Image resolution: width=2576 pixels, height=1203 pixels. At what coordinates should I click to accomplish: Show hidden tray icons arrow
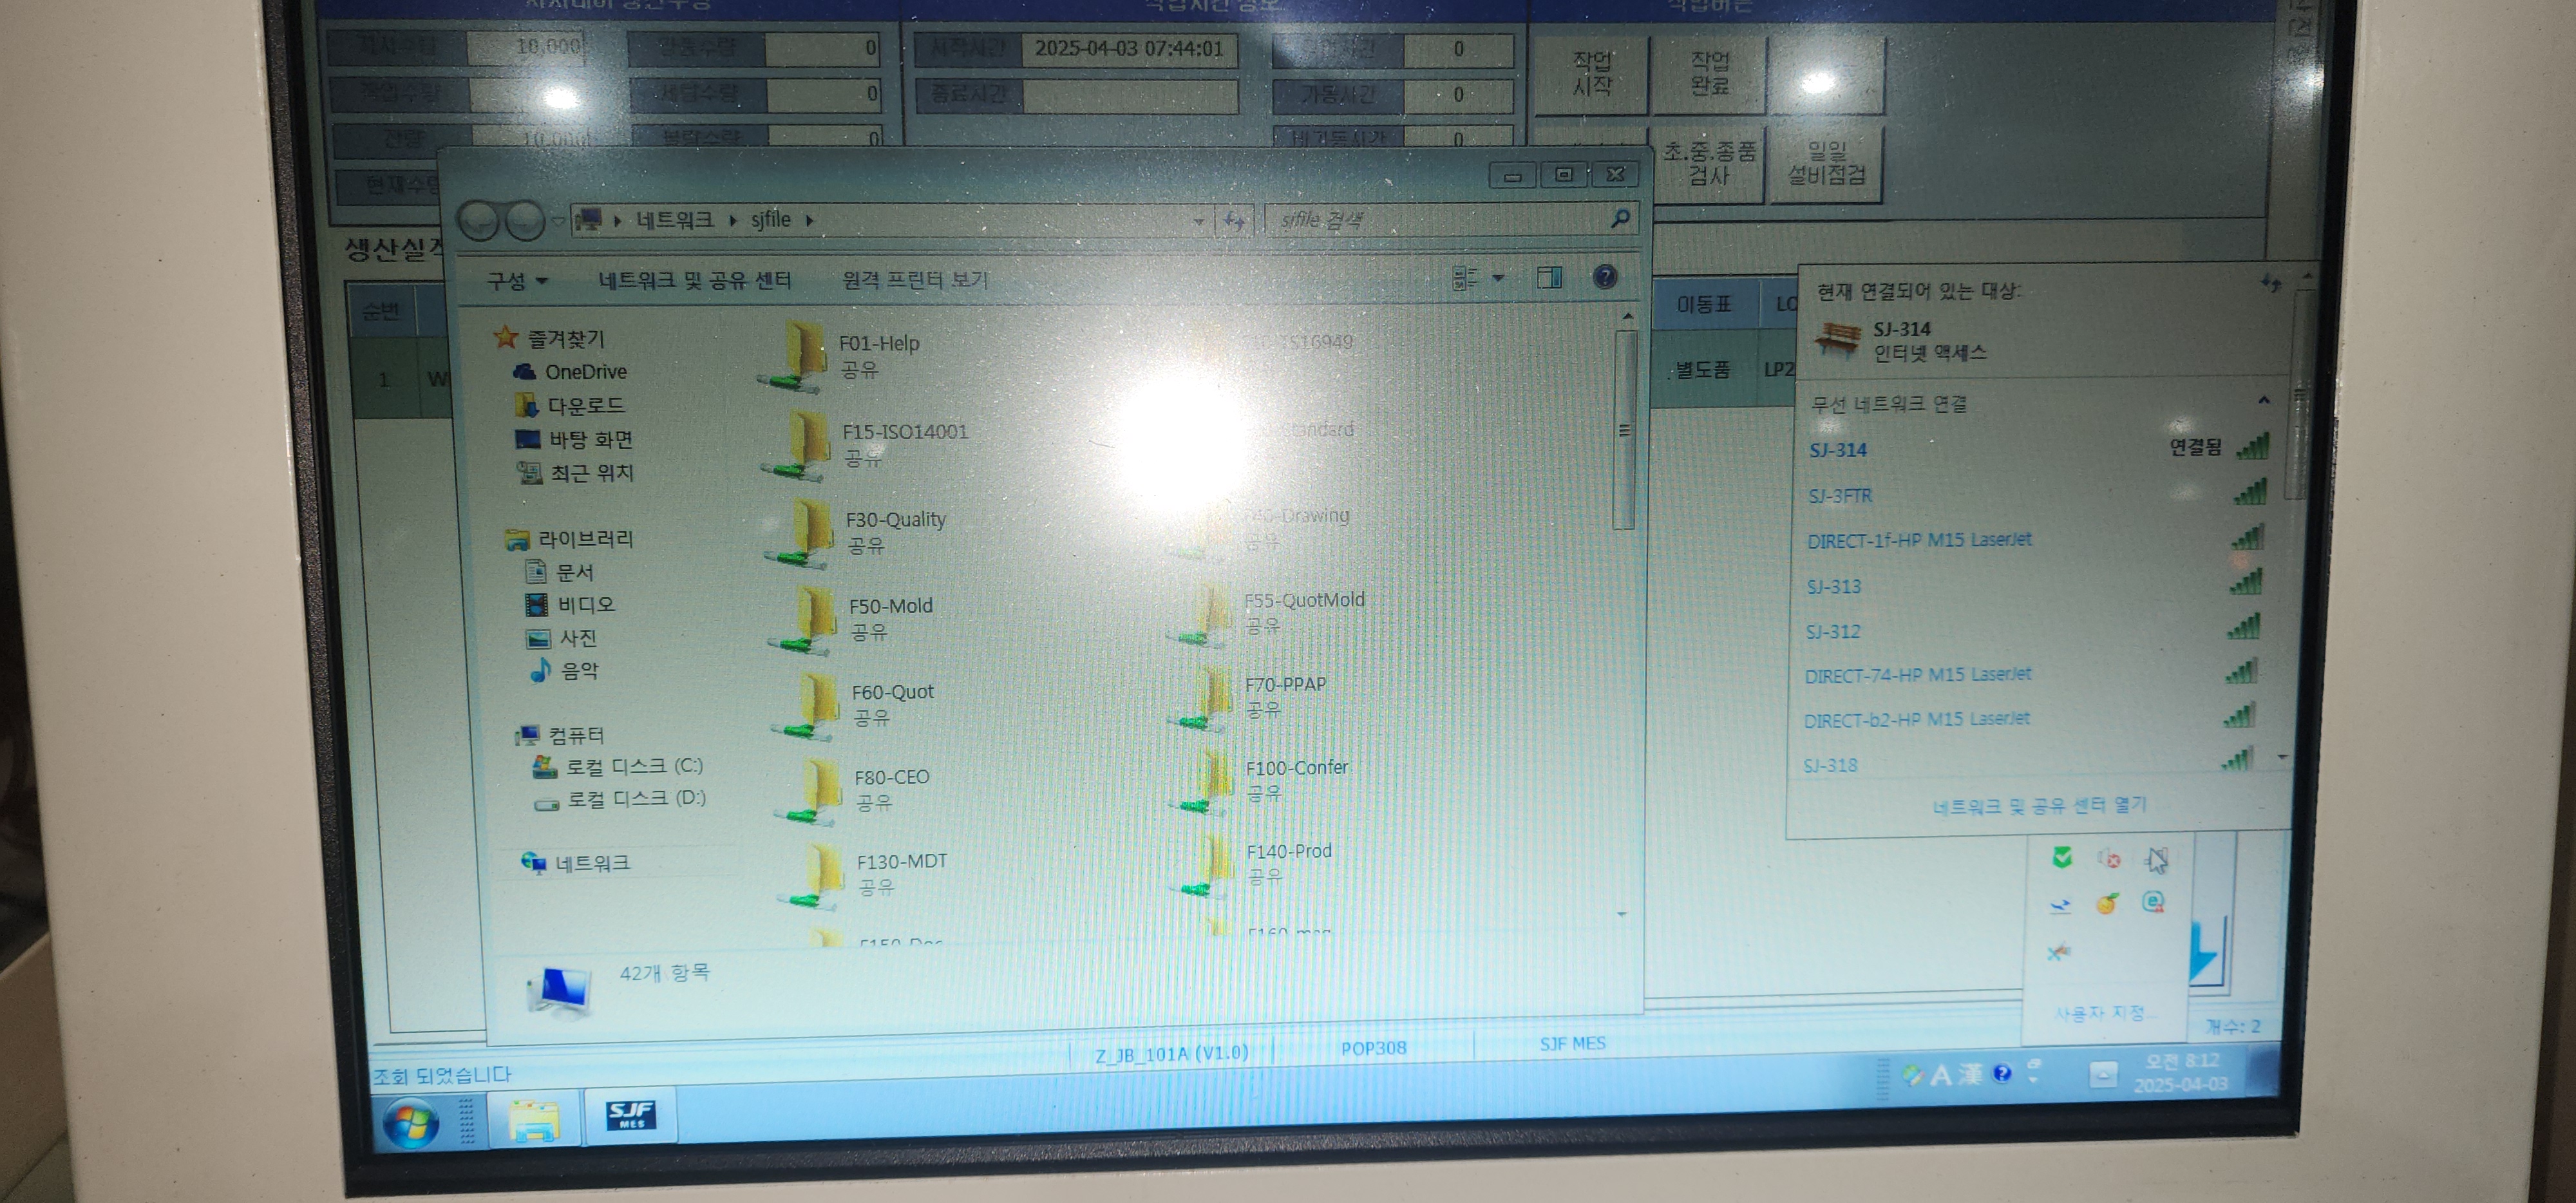tap(2103, 1075)
